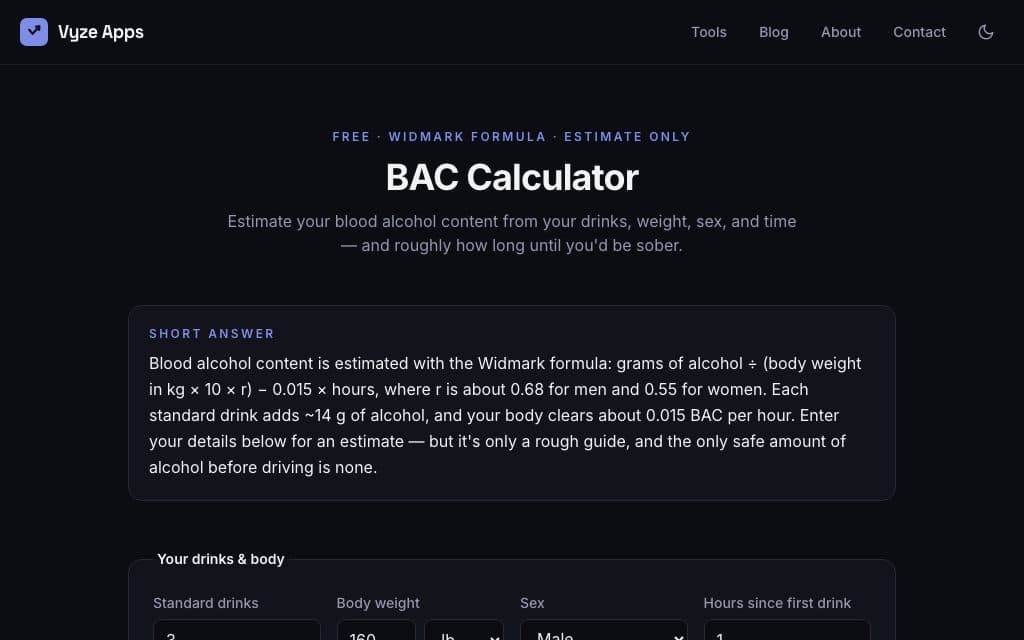The width and height of the screenshot is (1024, 640).
Task: Go to the Blog page
Action: pyautogui.click(x=773, y=32)
